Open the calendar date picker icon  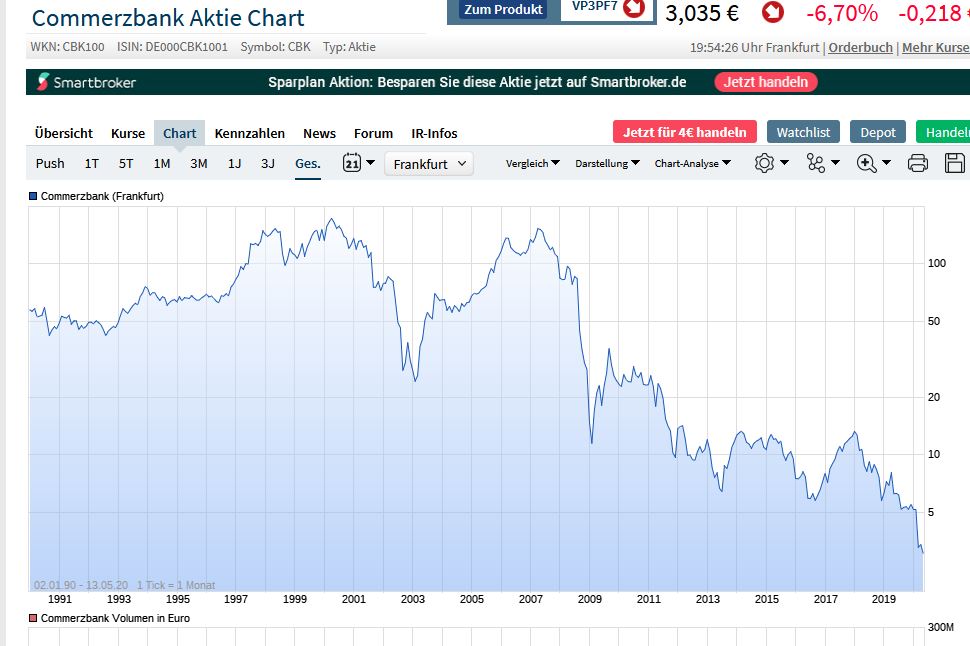tap(352, 162)
